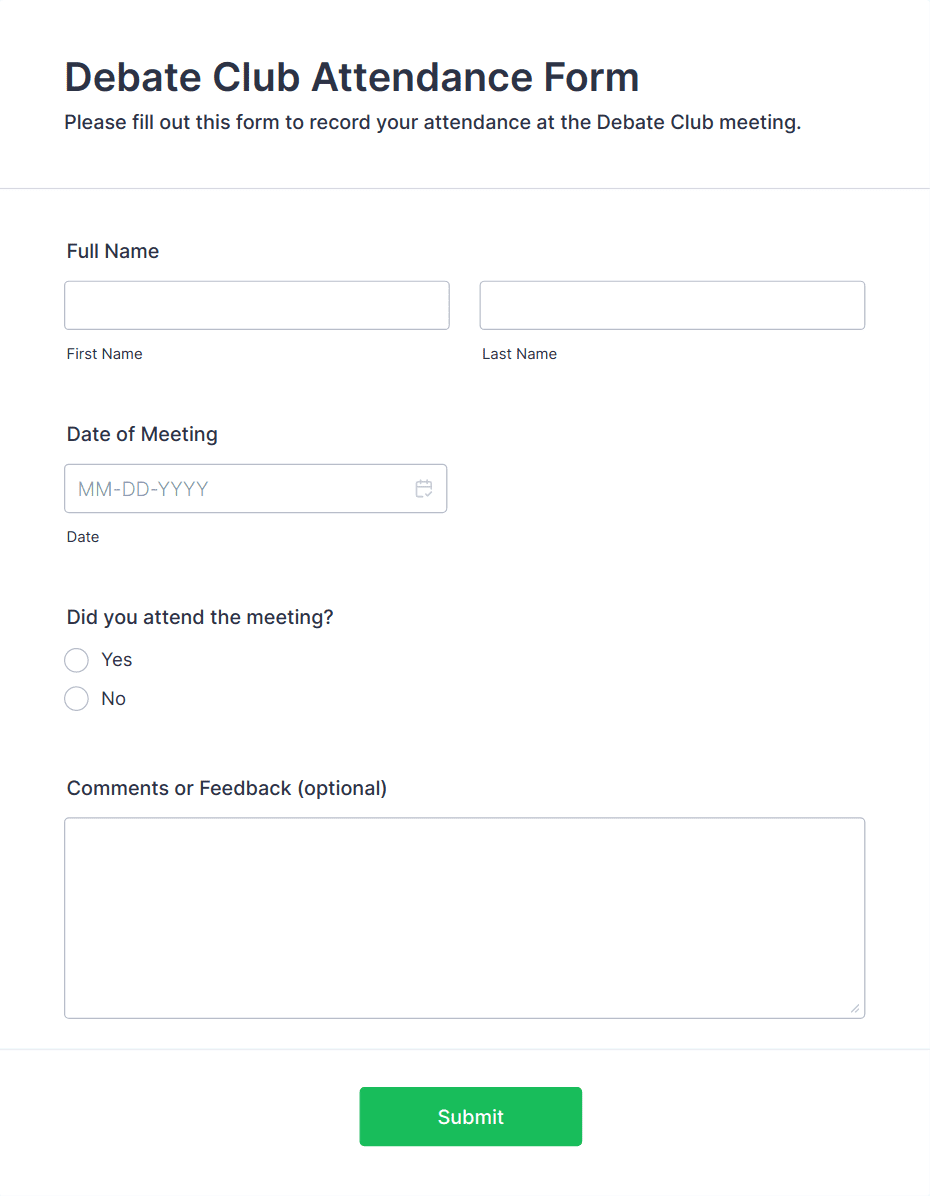Viewport: 930px width, 1196px height.
Task: Click the "Date of Meeting" label
Action: point(142,434)
